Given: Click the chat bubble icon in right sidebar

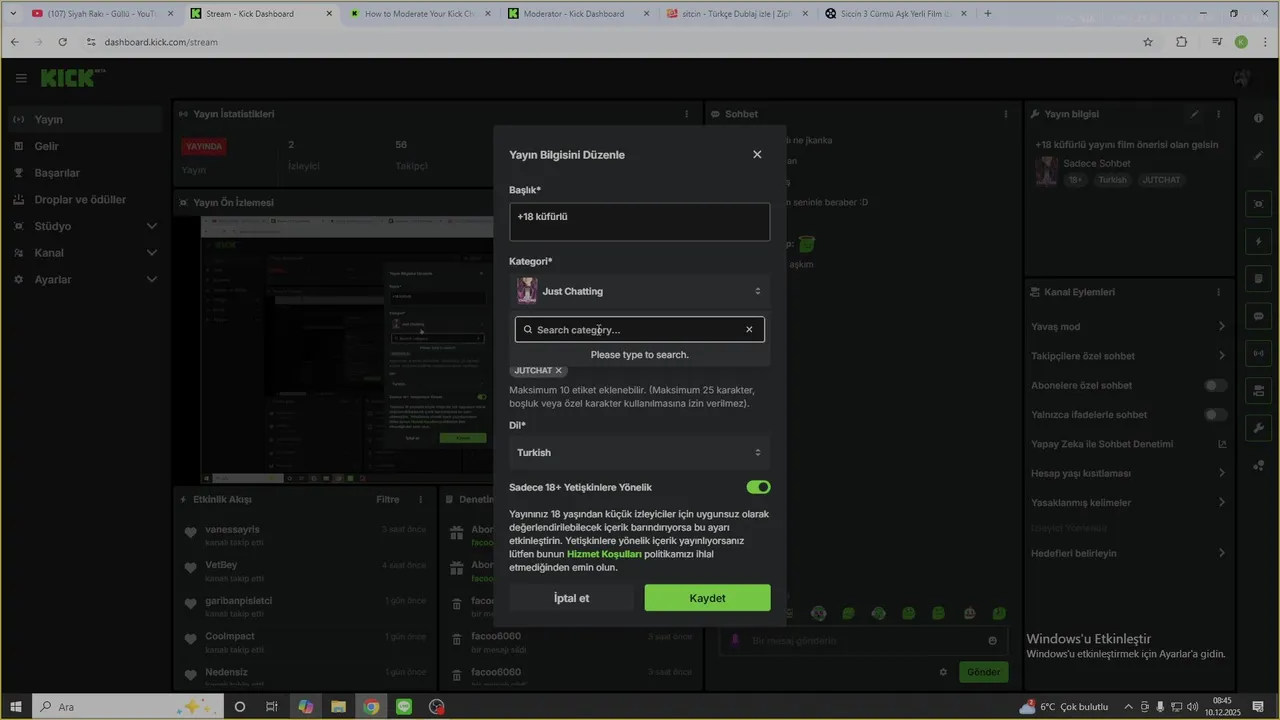Looking at the screenshot, I should pyautogui.click(x=1259, y=316).
